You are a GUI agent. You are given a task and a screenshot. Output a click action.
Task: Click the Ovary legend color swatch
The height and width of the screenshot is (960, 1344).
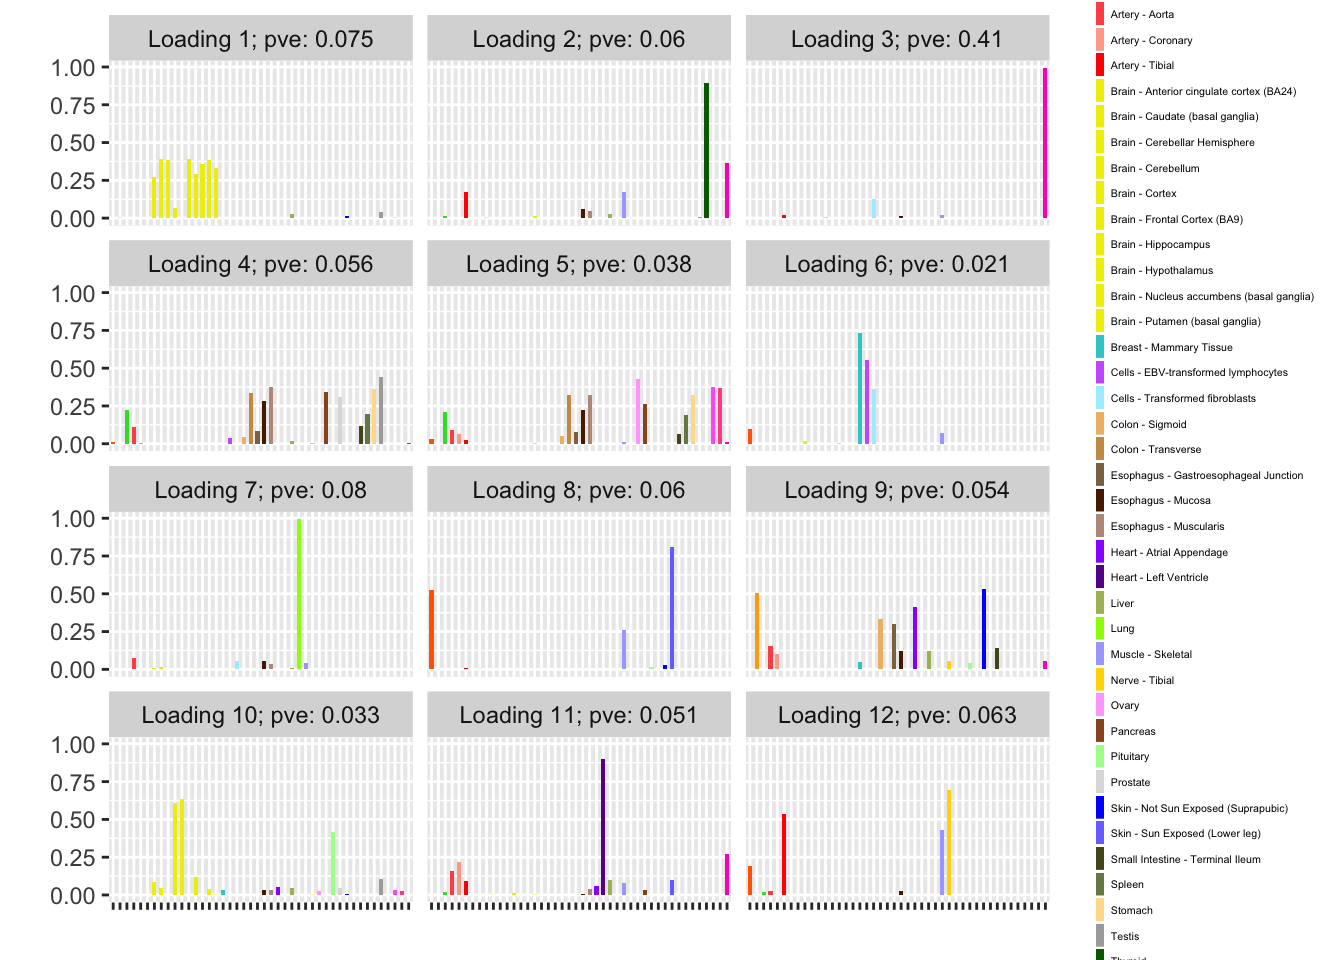pos(1100,705)
